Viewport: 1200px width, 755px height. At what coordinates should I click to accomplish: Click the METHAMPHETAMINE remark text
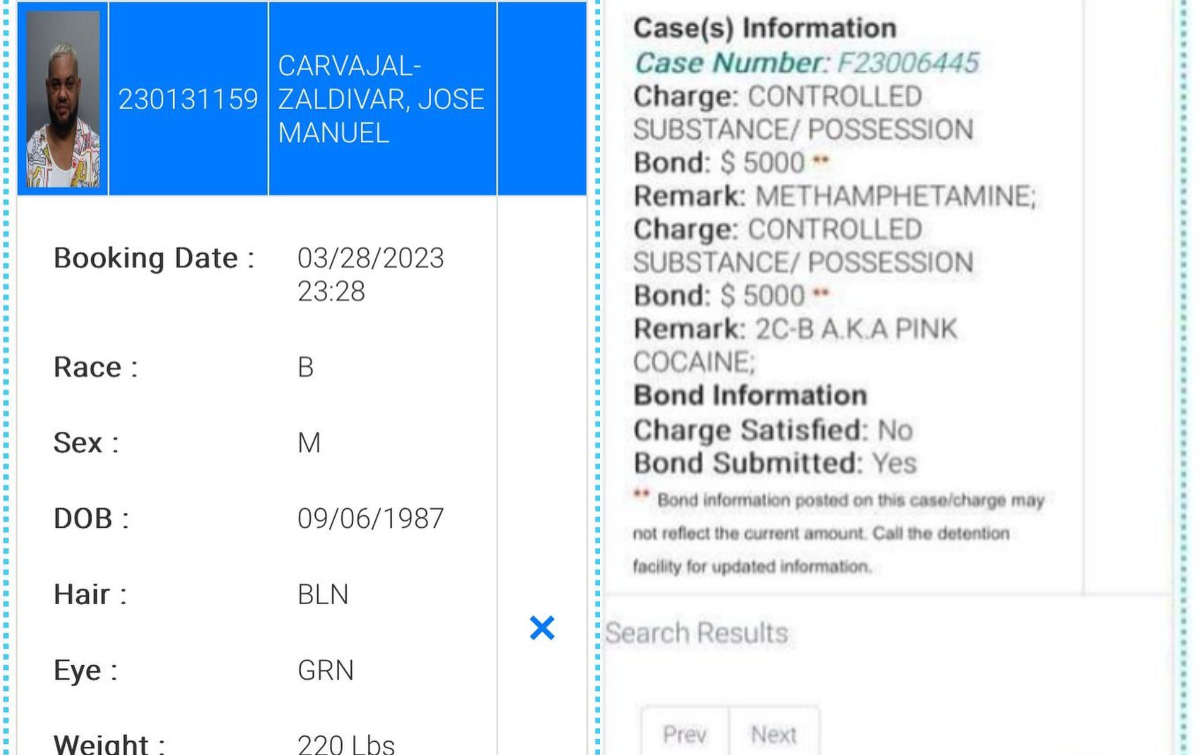coord(895,196)
